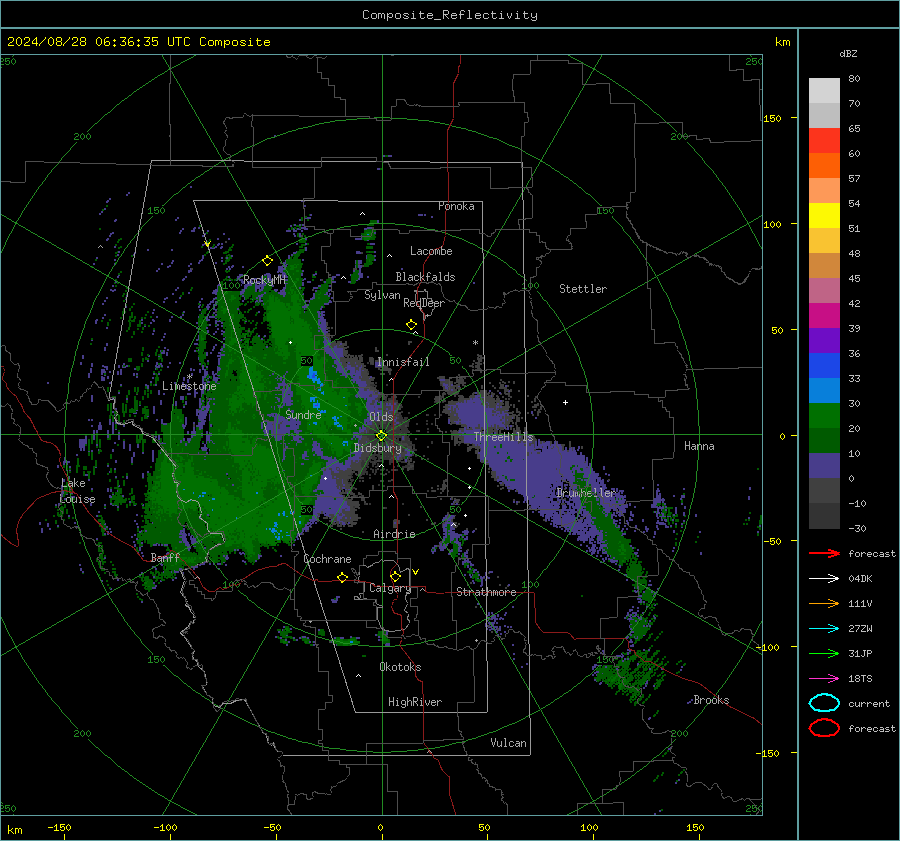Click the magenta 18TS arrow icon
Image resolution: width=900 pixels, height=841 pixels.
point(824,679)
